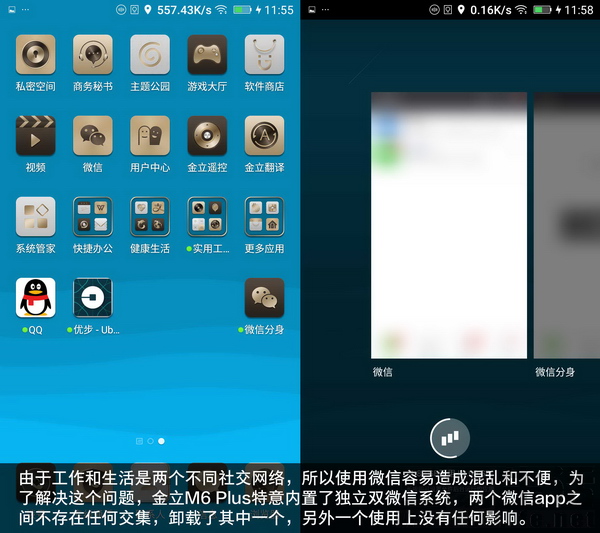Tap WiFi icon in left status bar
The image size is (600, 533).
coord(221,10)
